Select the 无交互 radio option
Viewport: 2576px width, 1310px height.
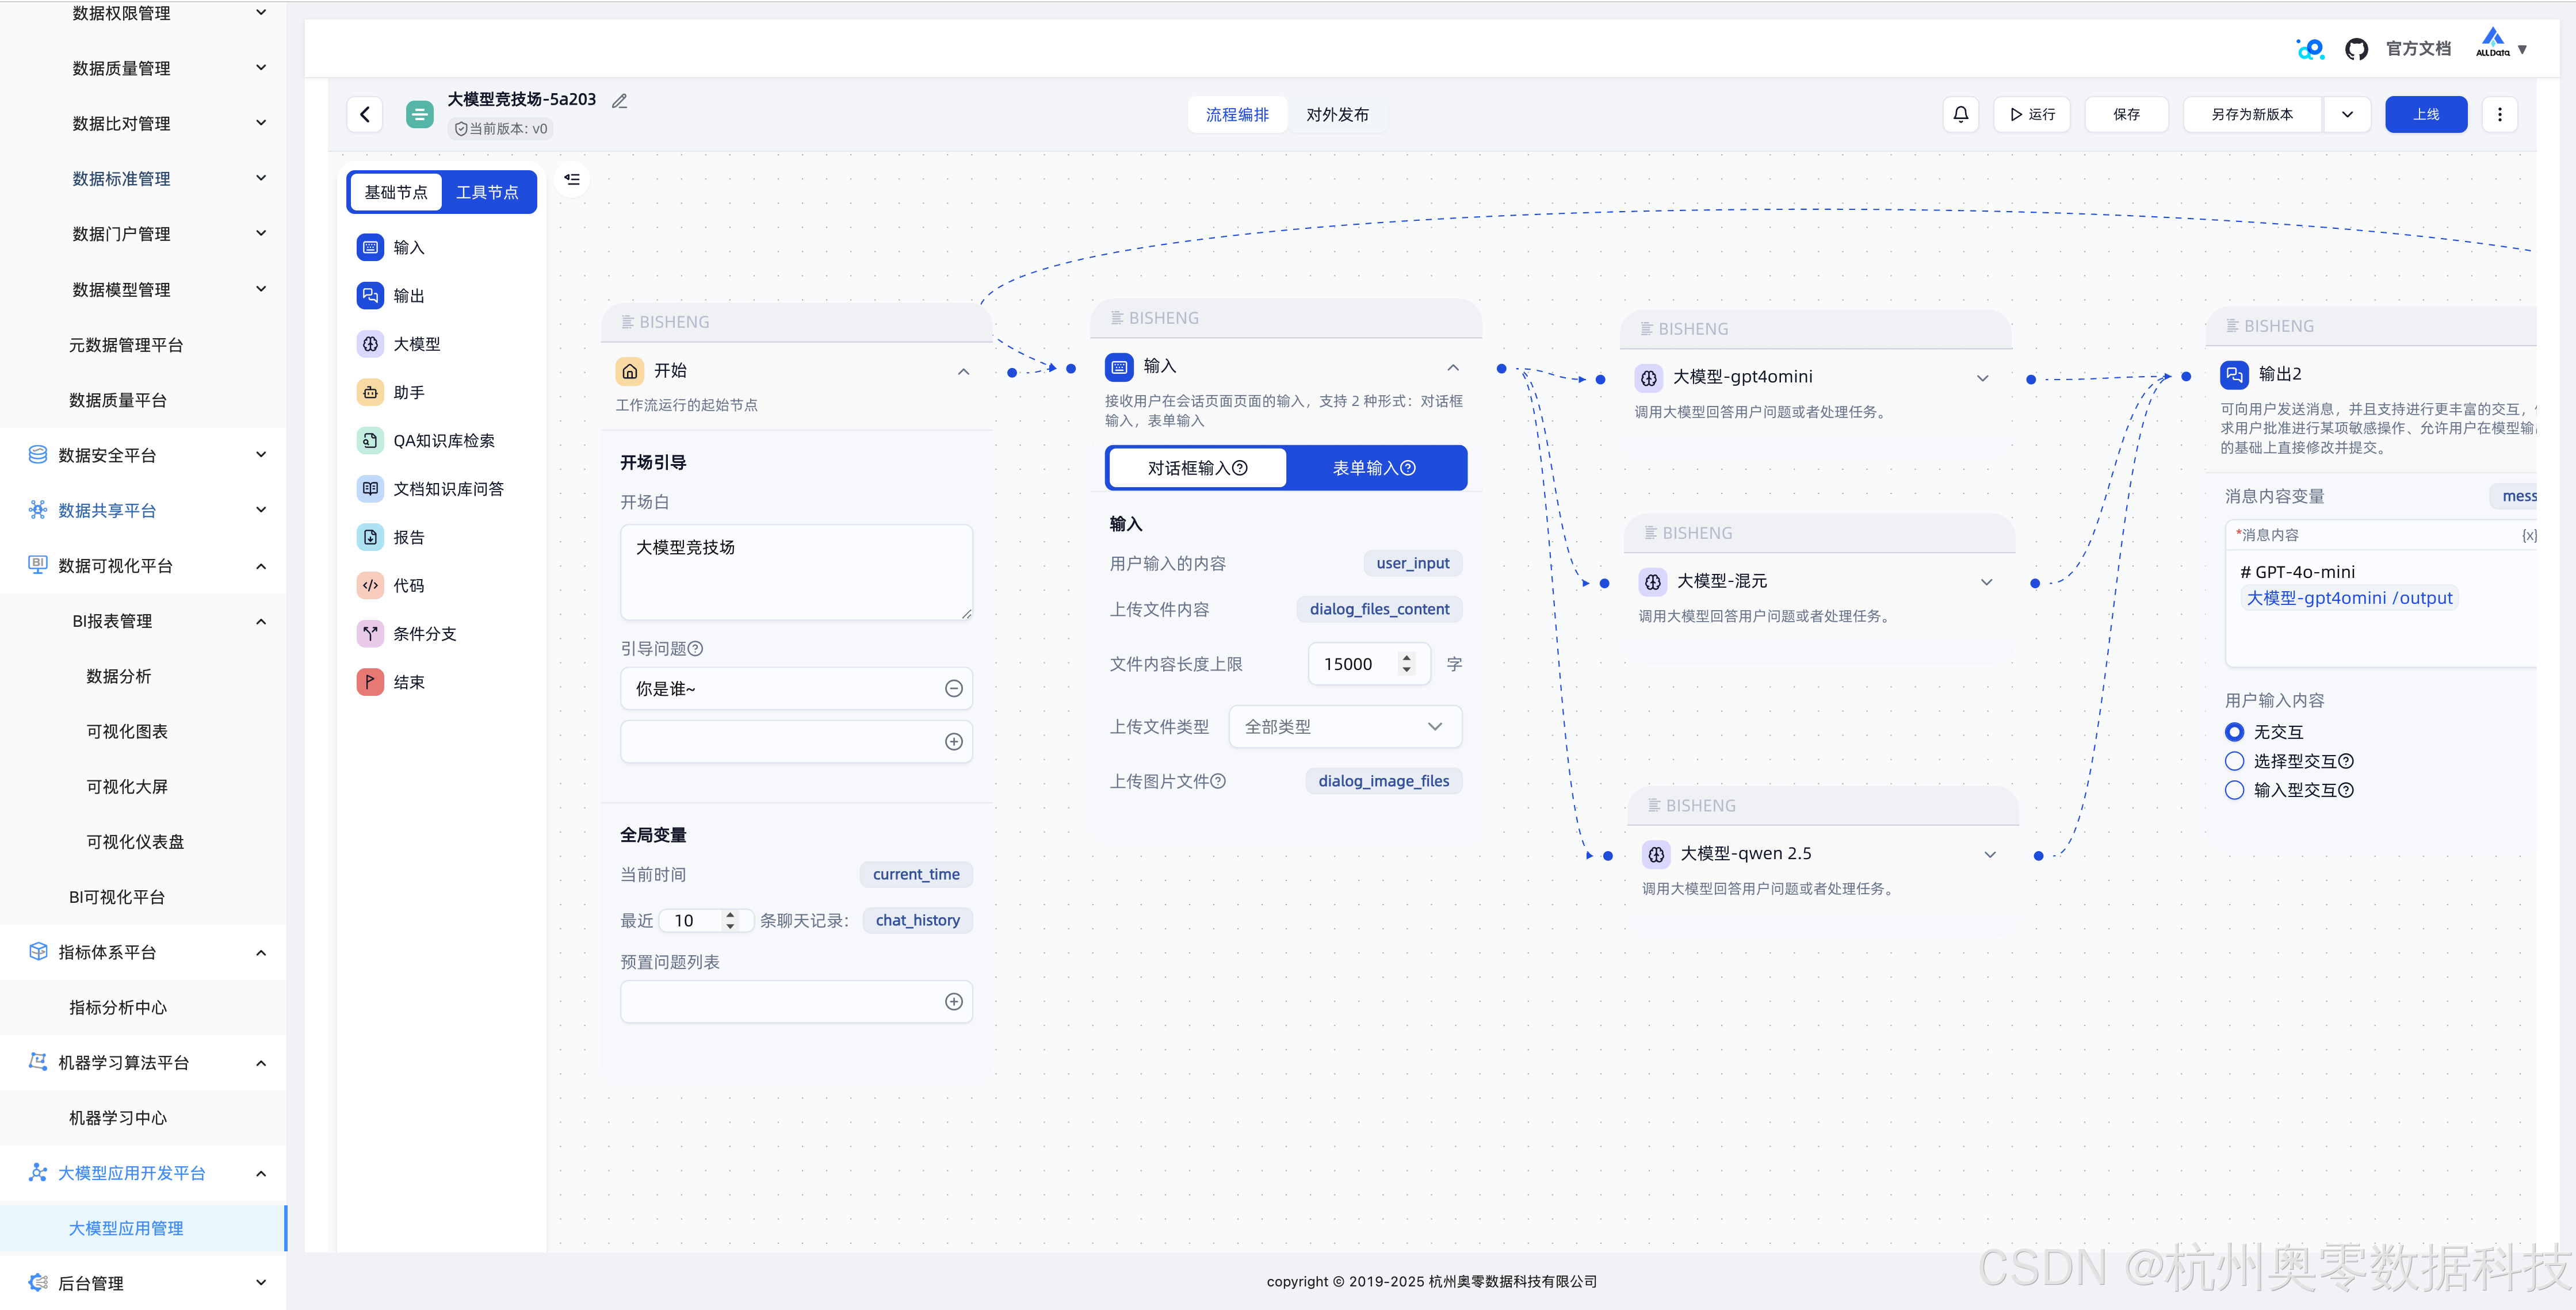click(2234, 732)
